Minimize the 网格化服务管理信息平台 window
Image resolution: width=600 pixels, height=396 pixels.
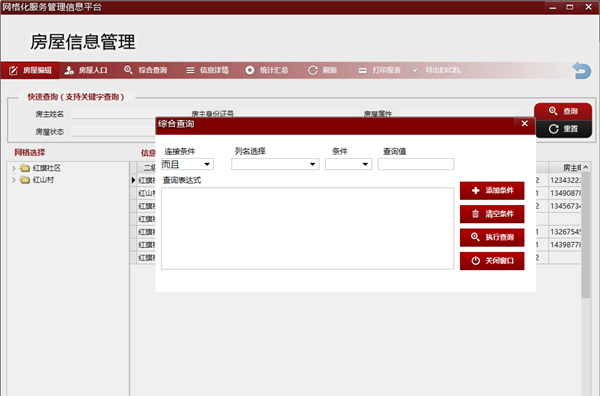(553, 7)
